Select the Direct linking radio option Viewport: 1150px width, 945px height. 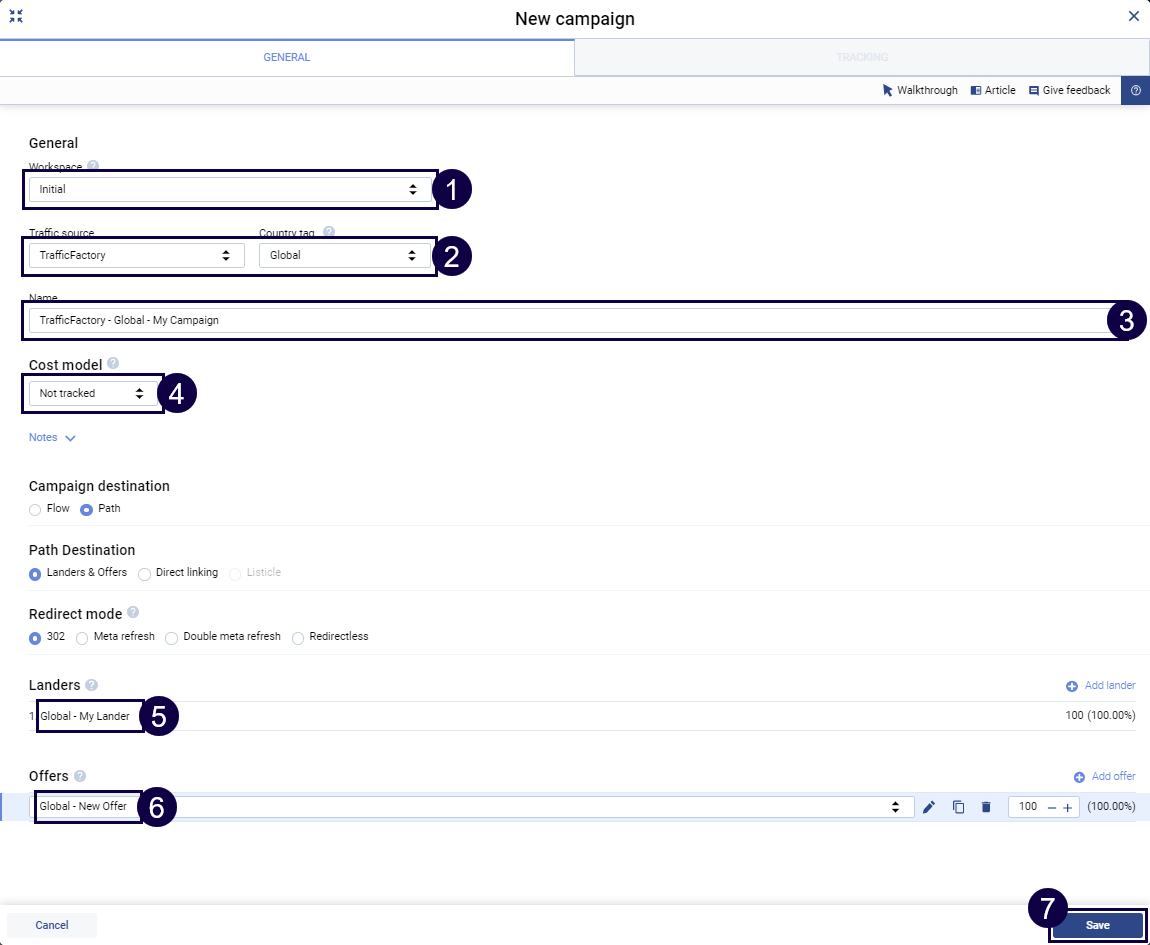coord(145,573)
